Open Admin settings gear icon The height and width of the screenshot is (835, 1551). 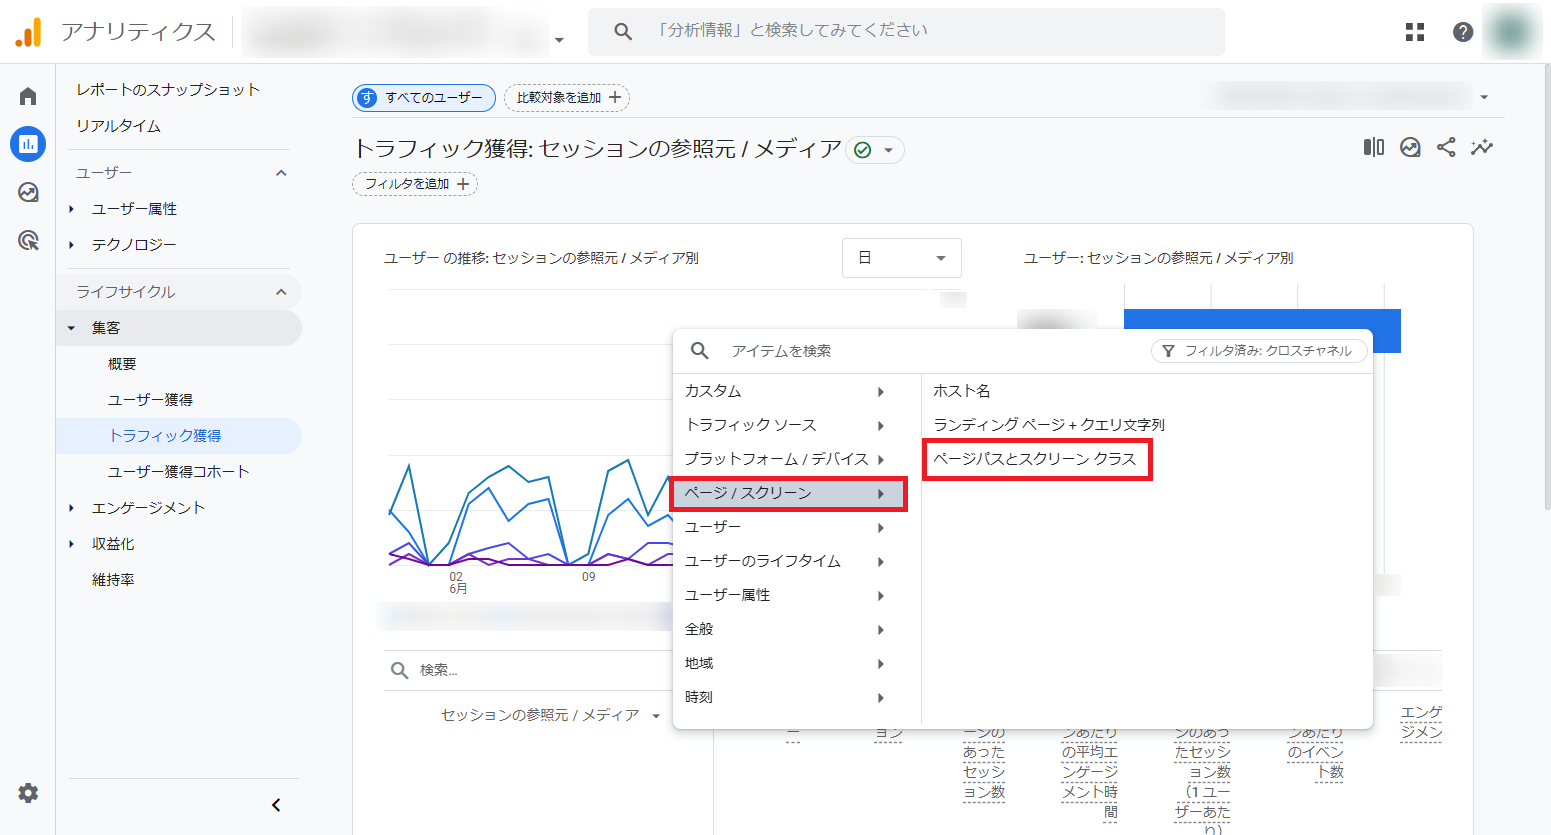(28, 793)
